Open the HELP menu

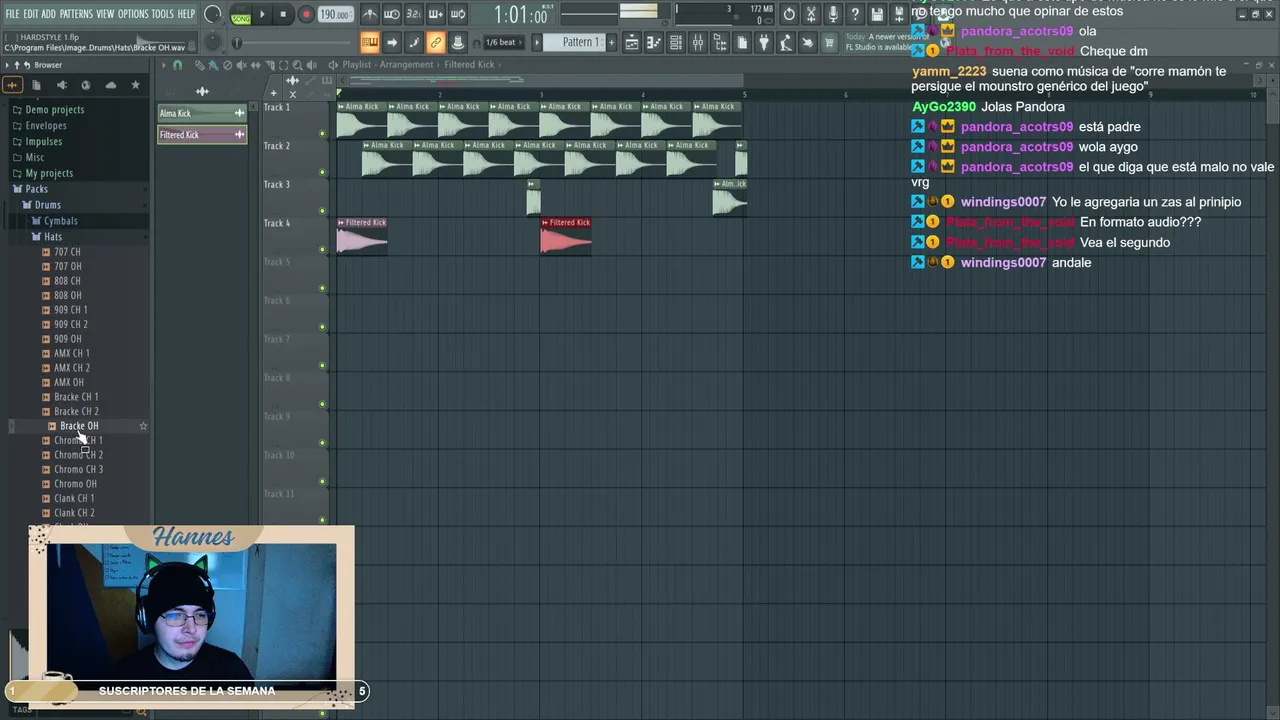coord(186,14)
